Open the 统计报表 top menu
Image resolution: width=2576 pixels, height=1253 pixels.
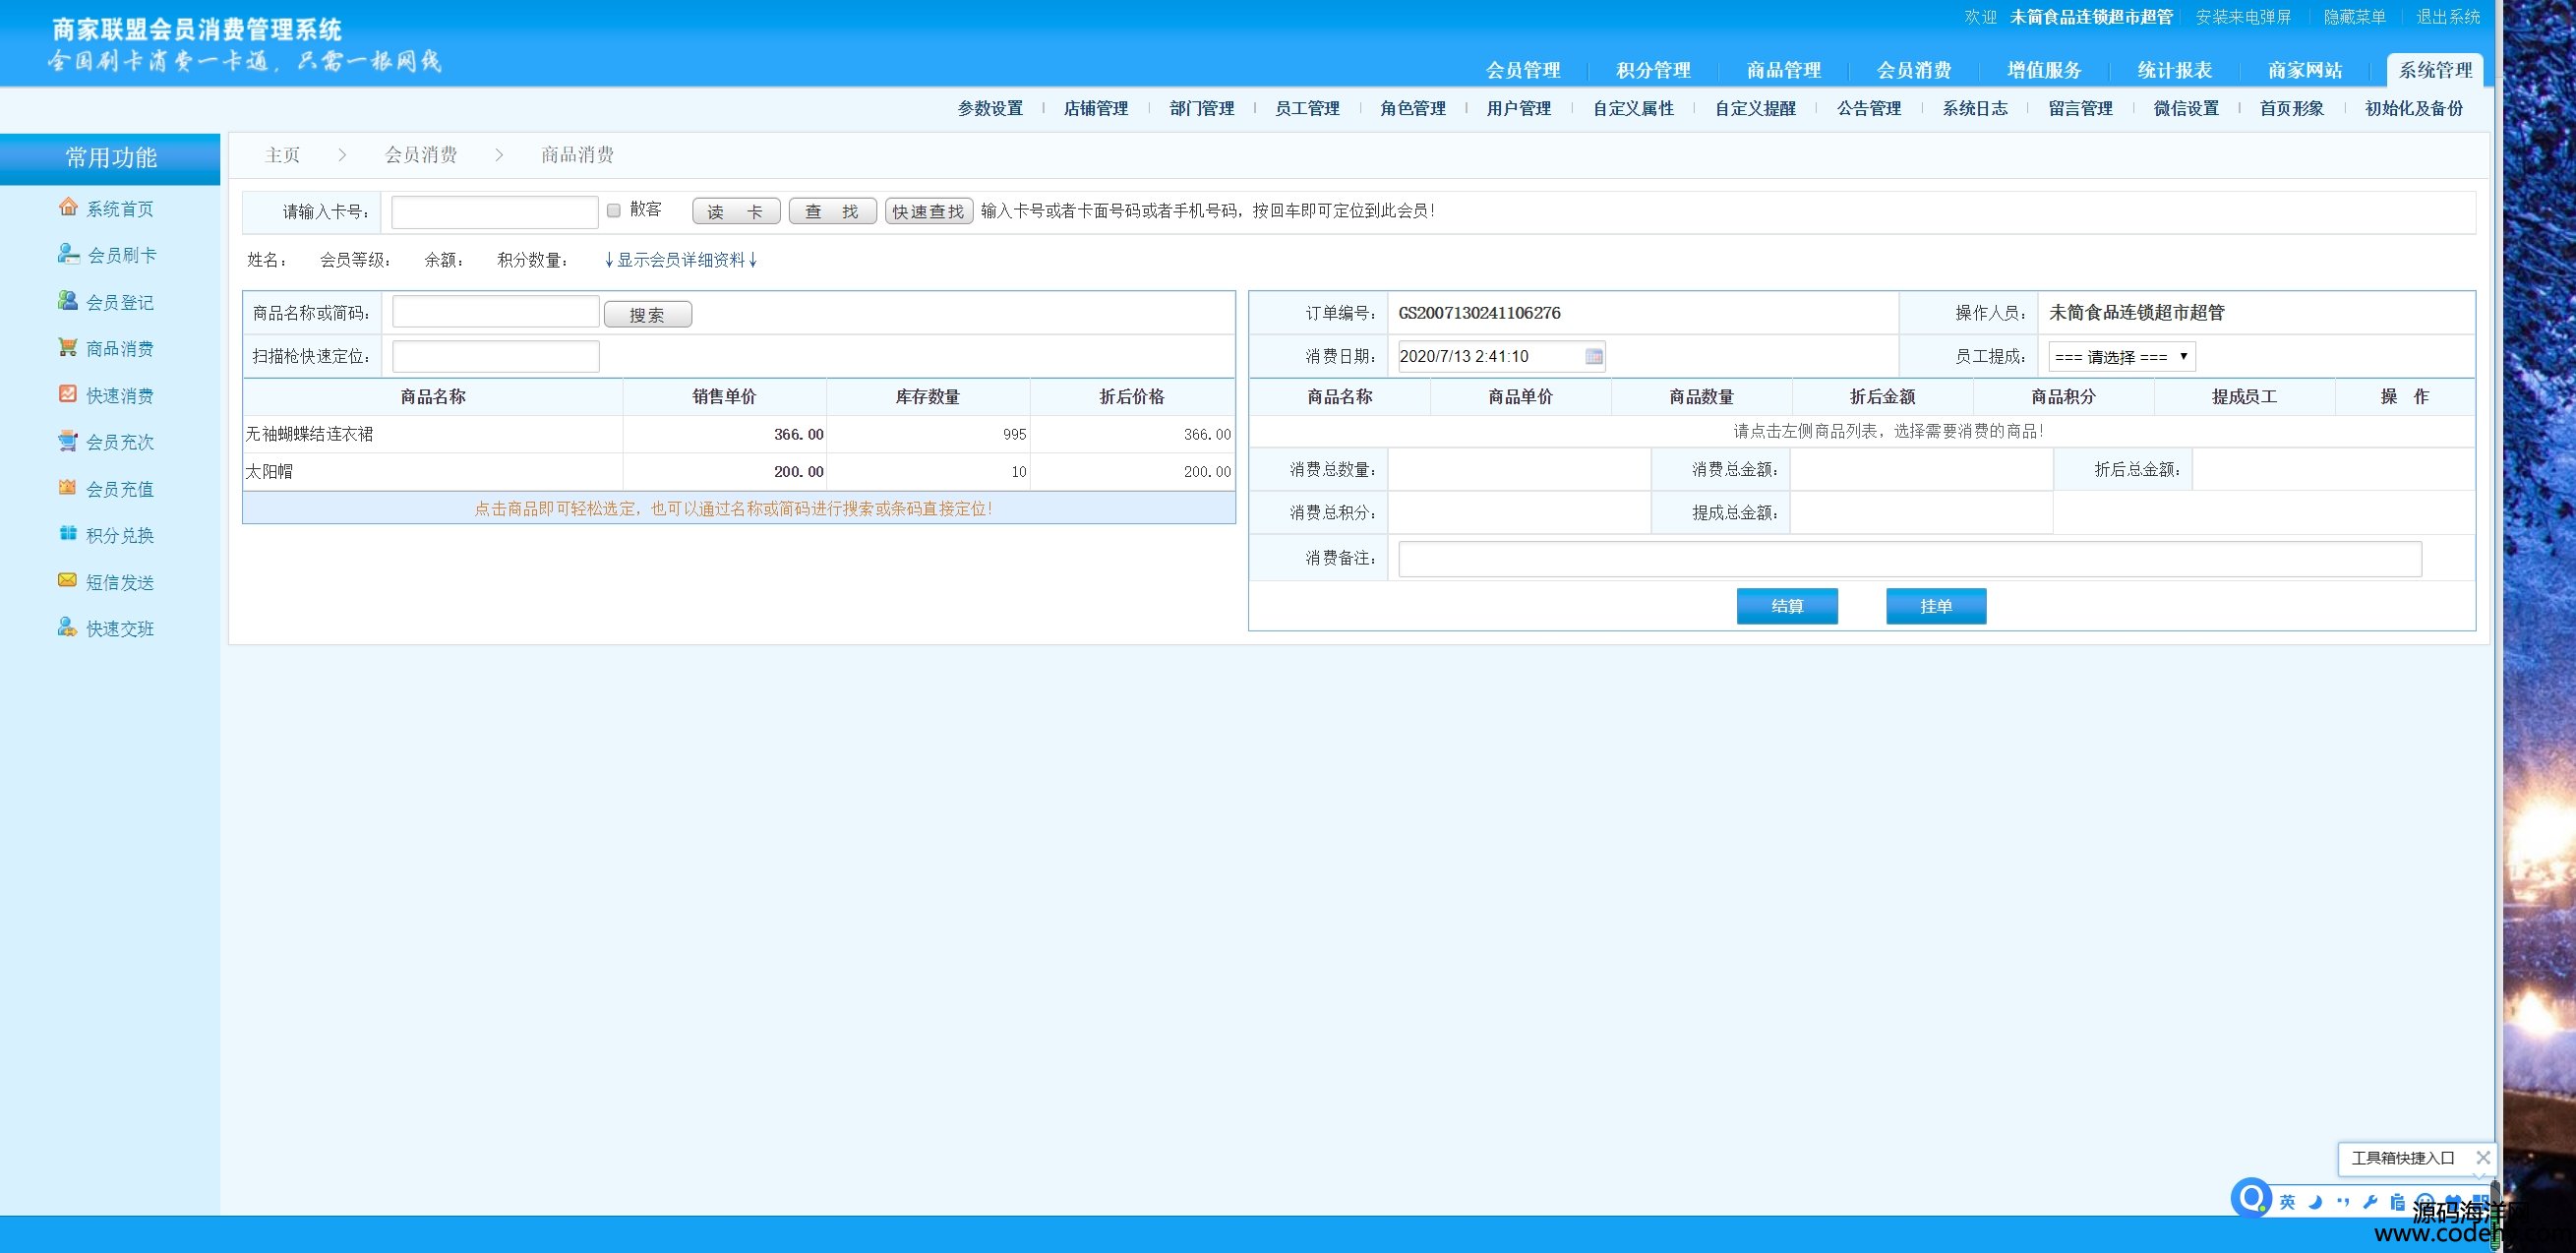(x=2174, y=70)
